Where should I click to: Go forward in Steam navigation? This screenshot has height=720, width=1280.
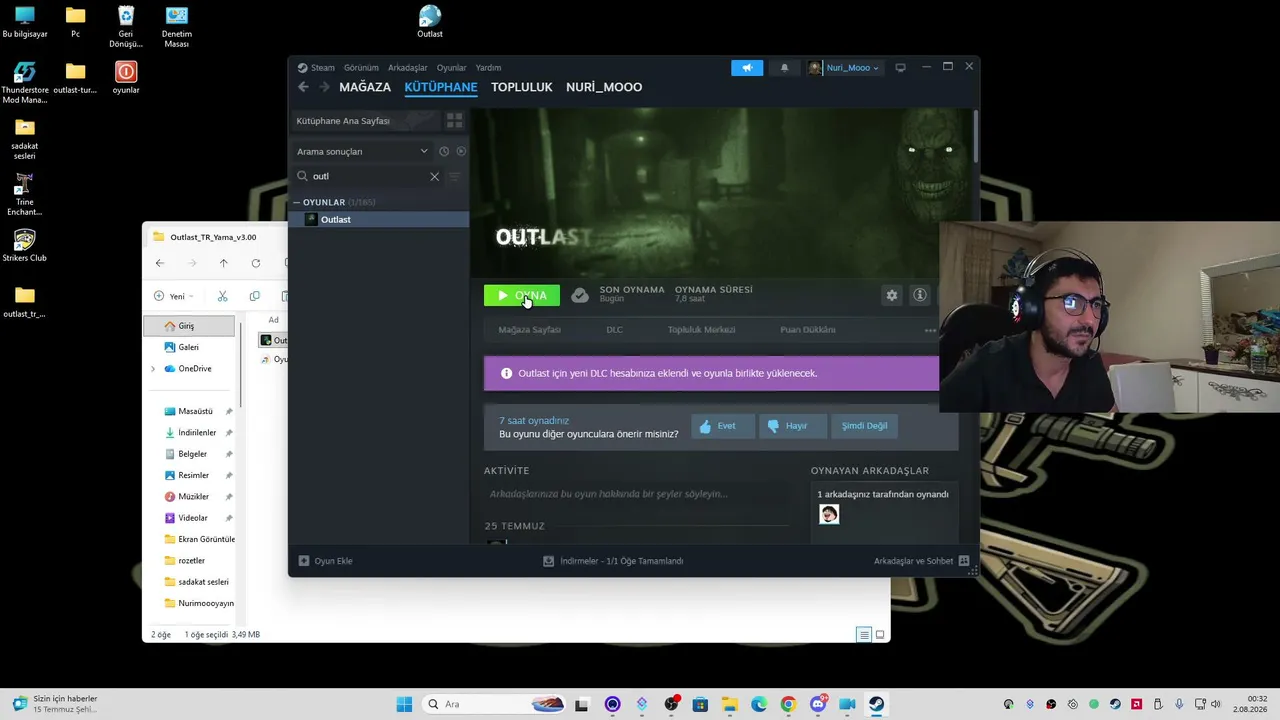click(323, 87)
